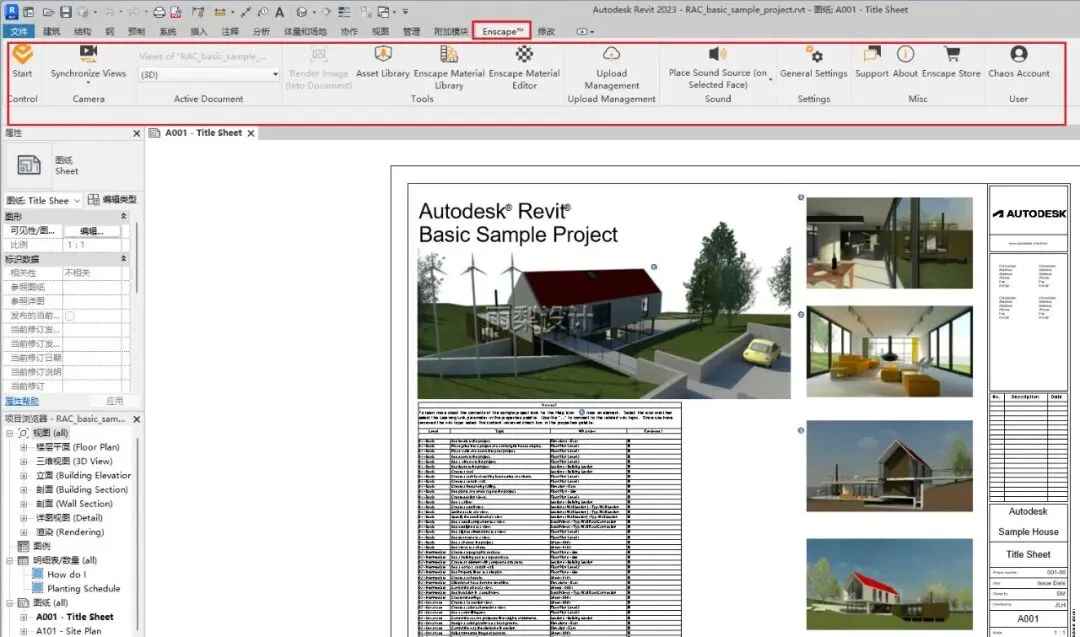Expand the Floor Plan tree node
Screen dimensions: 1080x637
(x=24, y=448)
